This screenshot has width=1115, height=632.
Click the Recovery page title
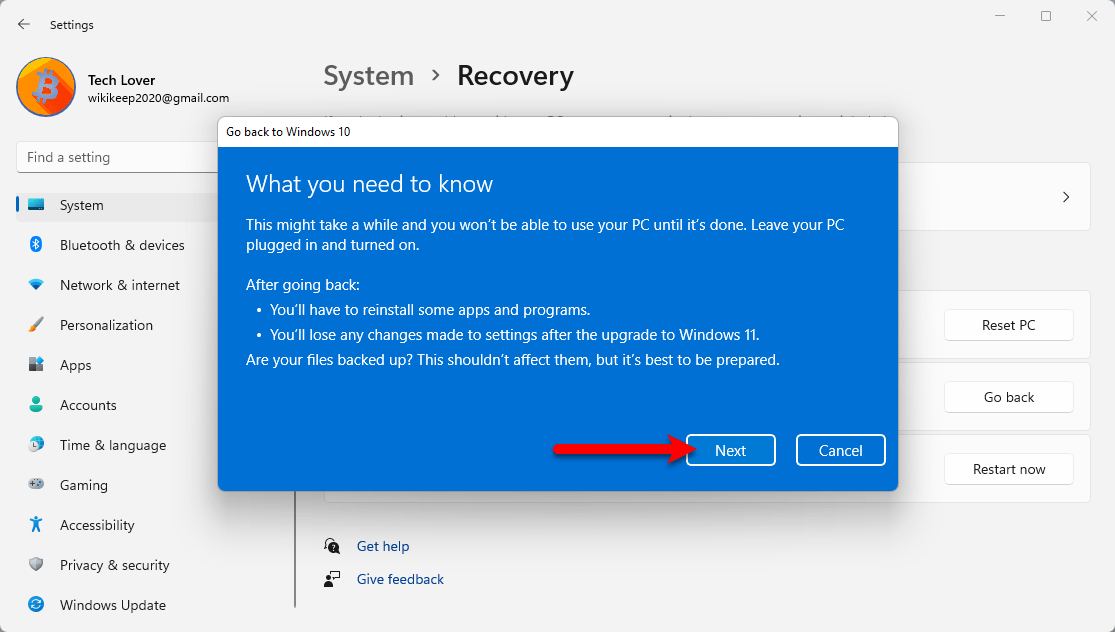point(515,76)
